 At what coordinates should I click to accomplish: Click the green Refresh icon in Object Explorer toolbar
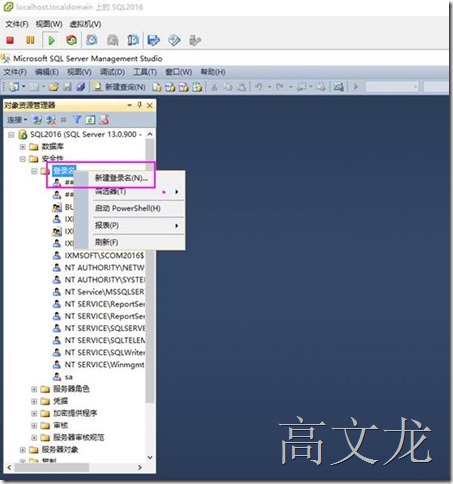(x=90, y=120)
